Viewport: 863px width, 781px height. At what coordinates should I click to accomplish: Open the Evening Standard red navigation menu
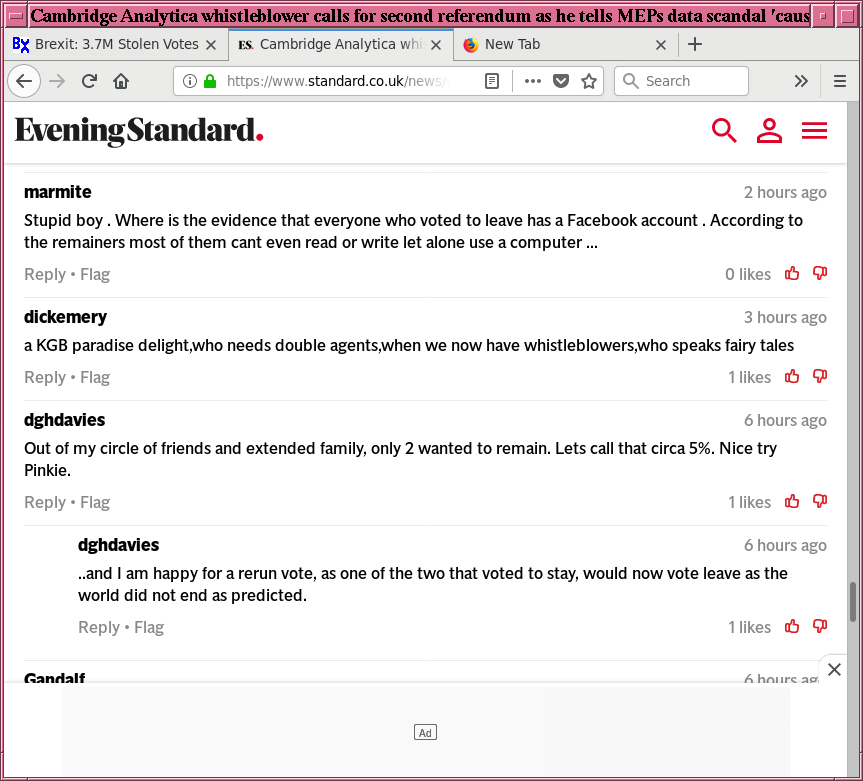click(815, 130)
